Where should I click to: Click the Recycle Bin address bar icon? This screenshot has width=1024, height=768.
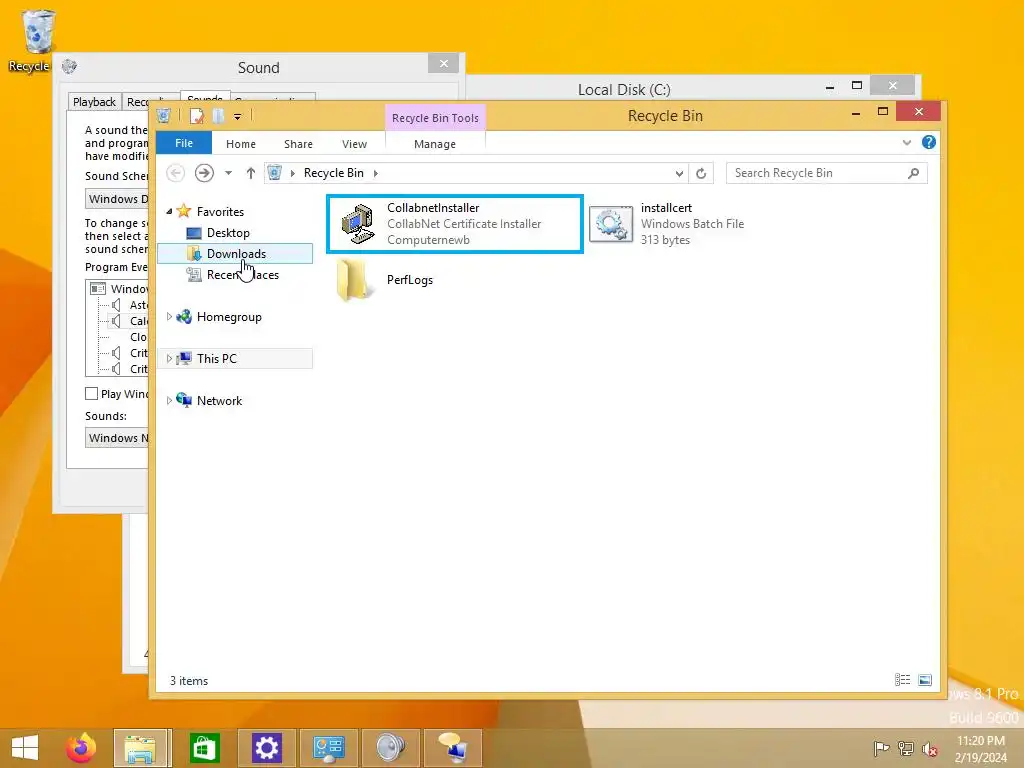274,172
